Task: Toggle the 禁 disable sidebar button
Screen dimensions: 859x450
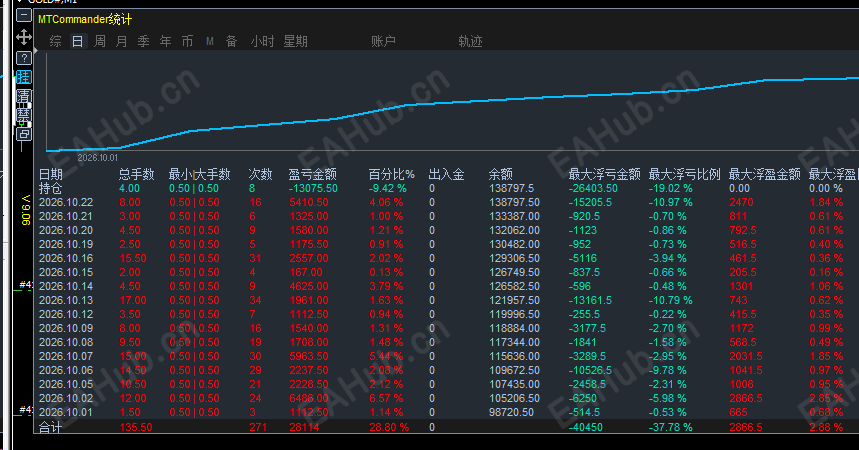Action: [24, 115]
